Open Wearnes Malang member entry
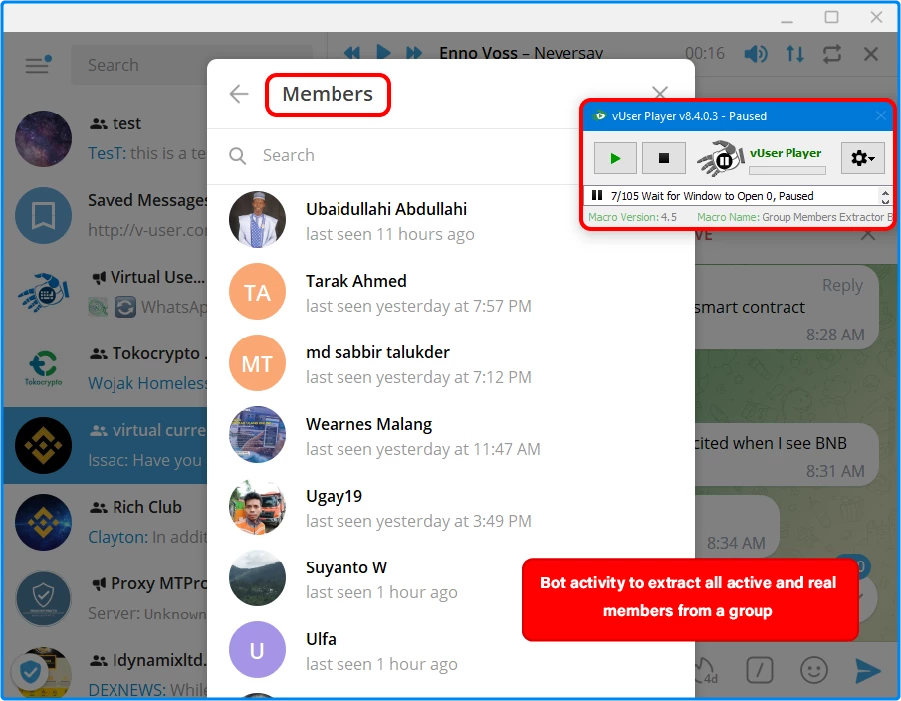 (451, 436)
